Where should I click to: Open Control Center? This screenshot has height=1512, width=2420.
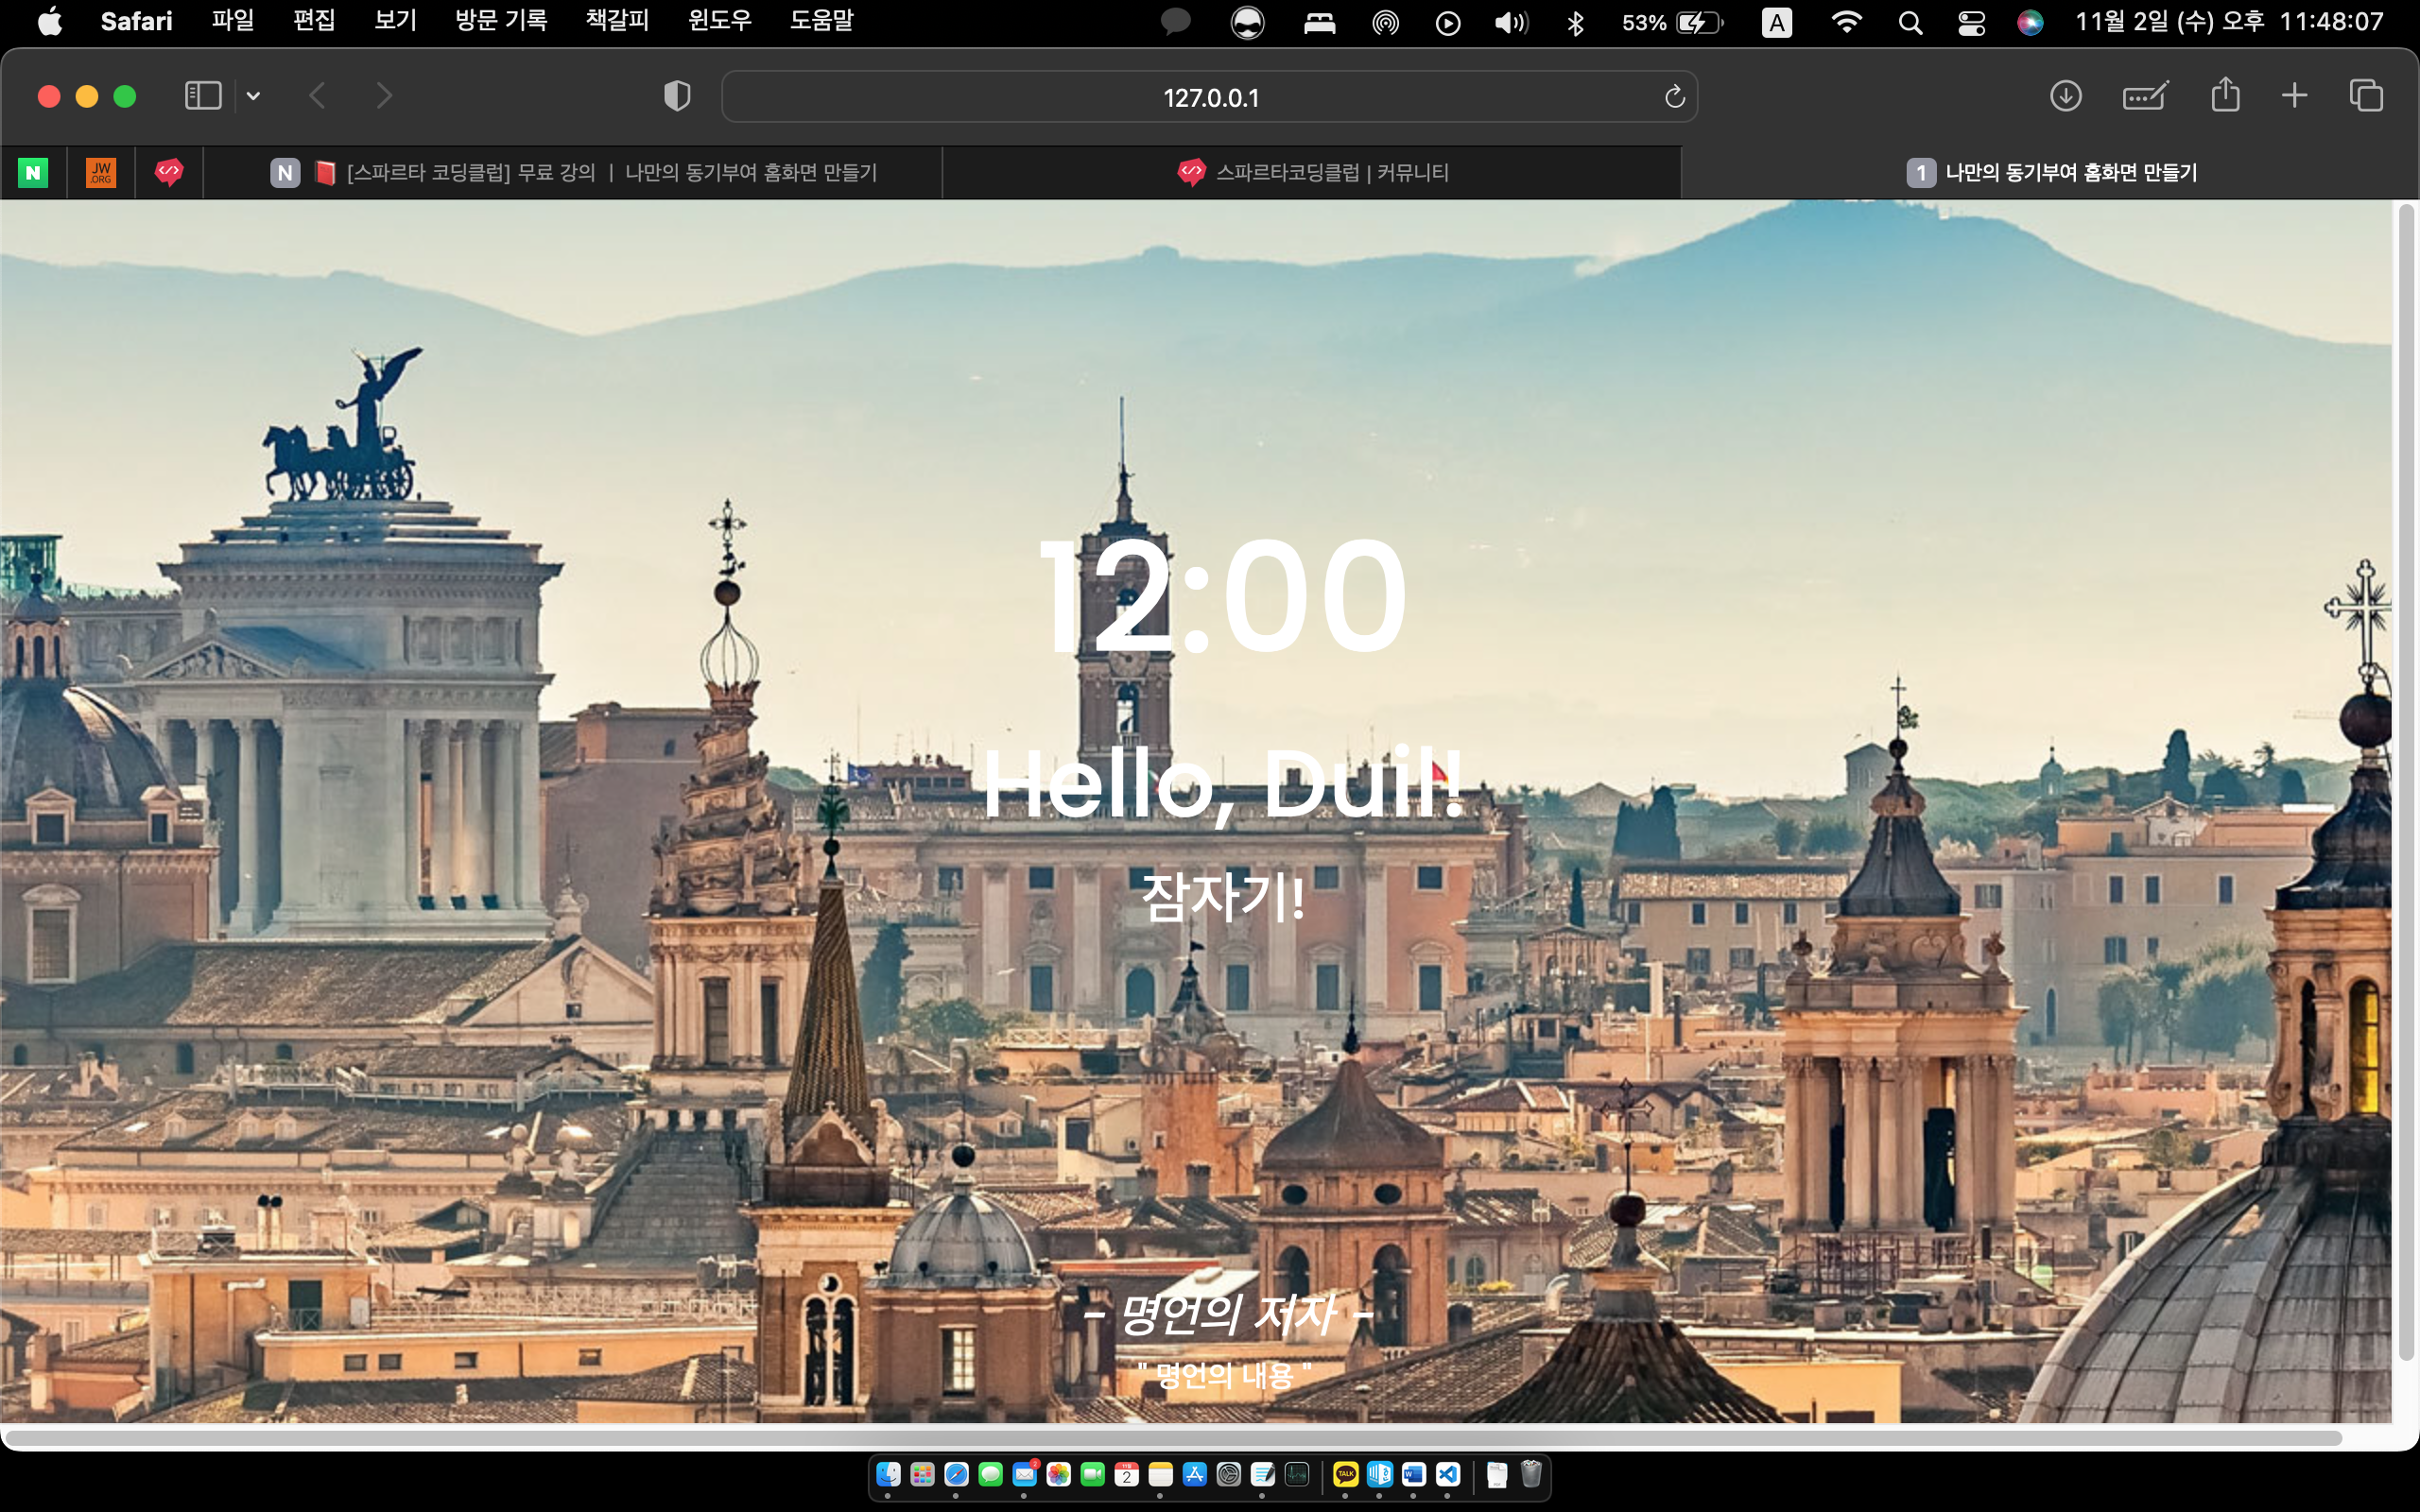[1971, 22]
